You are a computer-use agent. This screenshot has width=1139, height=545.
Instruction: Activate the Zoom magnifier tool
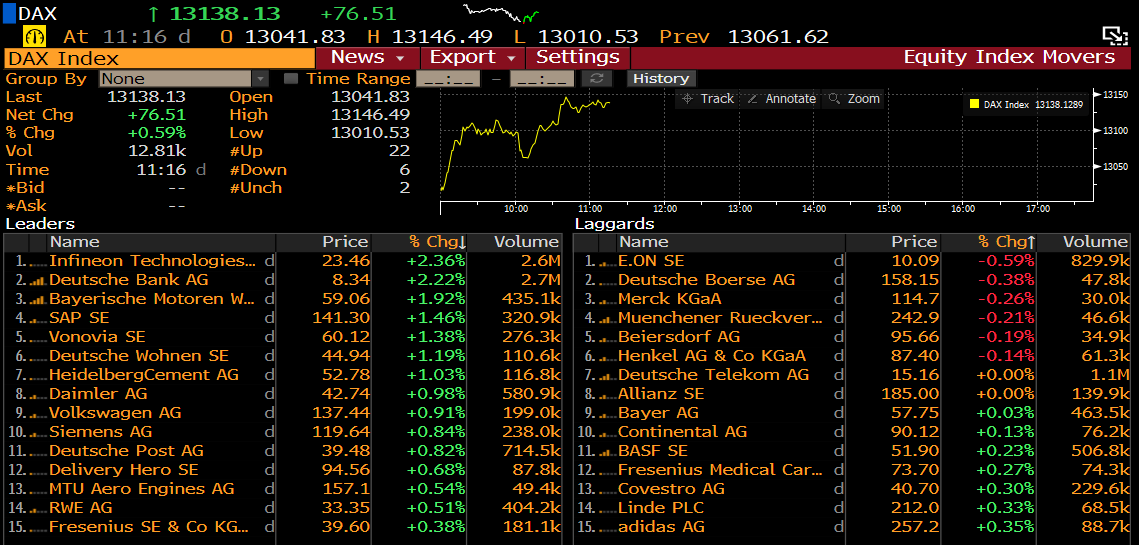click(854, 99)
